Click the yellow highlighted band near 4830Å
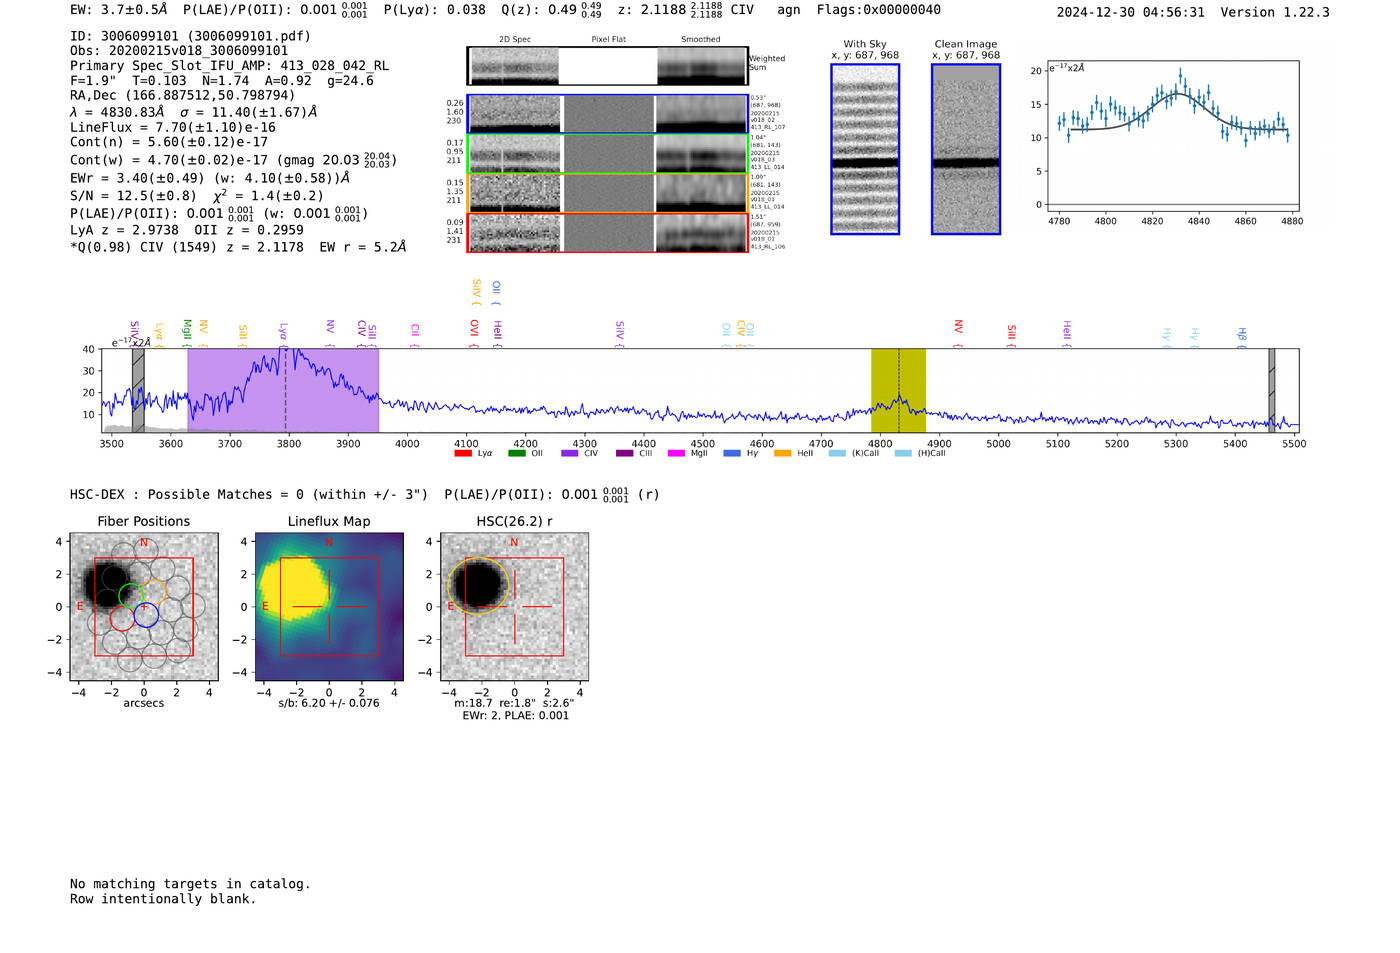This screenshot has height=953, width=1400. (898, 390)
